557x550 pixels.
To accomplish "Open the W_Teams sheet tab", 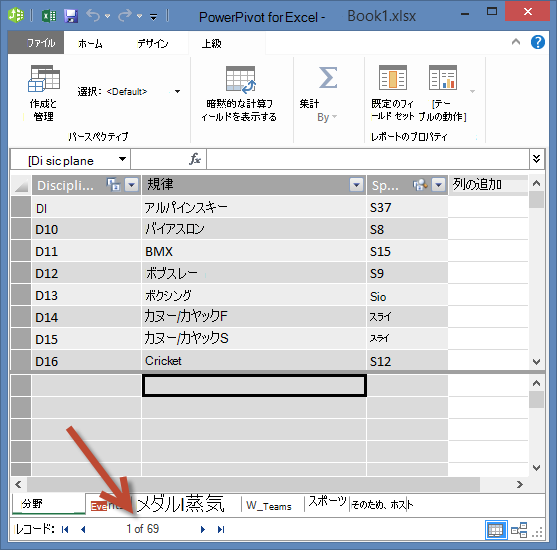I will [x=269, y=506].
